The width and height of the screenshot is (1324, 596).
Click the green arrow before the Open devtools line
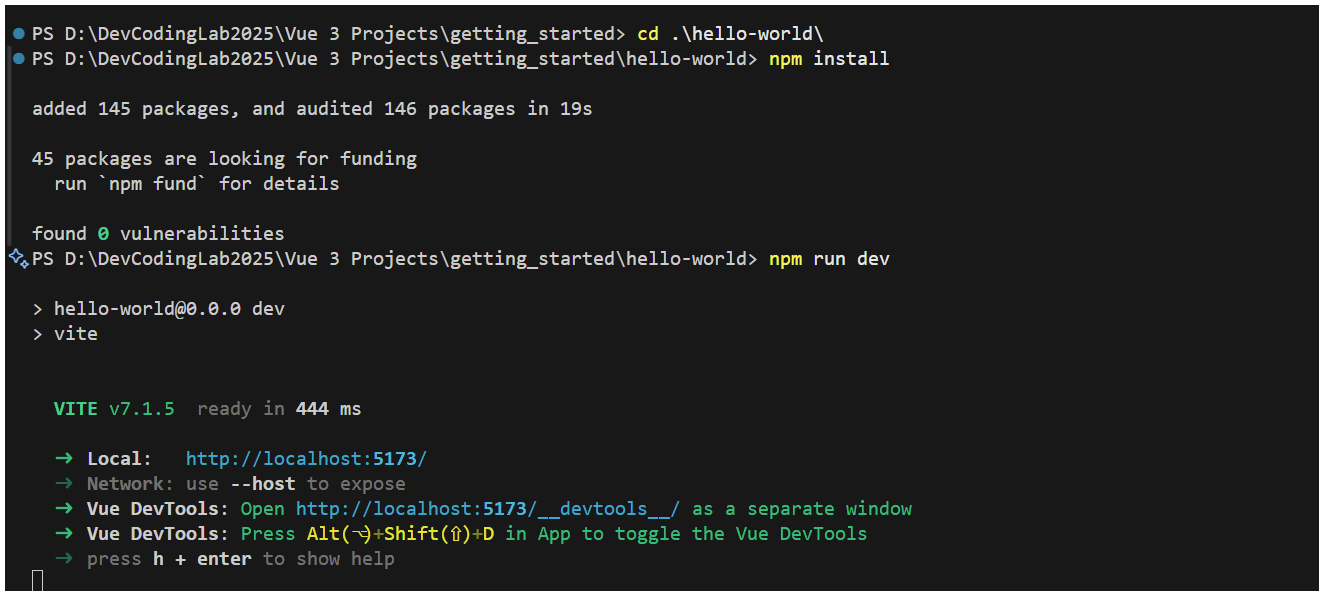(x=64, y=509)
